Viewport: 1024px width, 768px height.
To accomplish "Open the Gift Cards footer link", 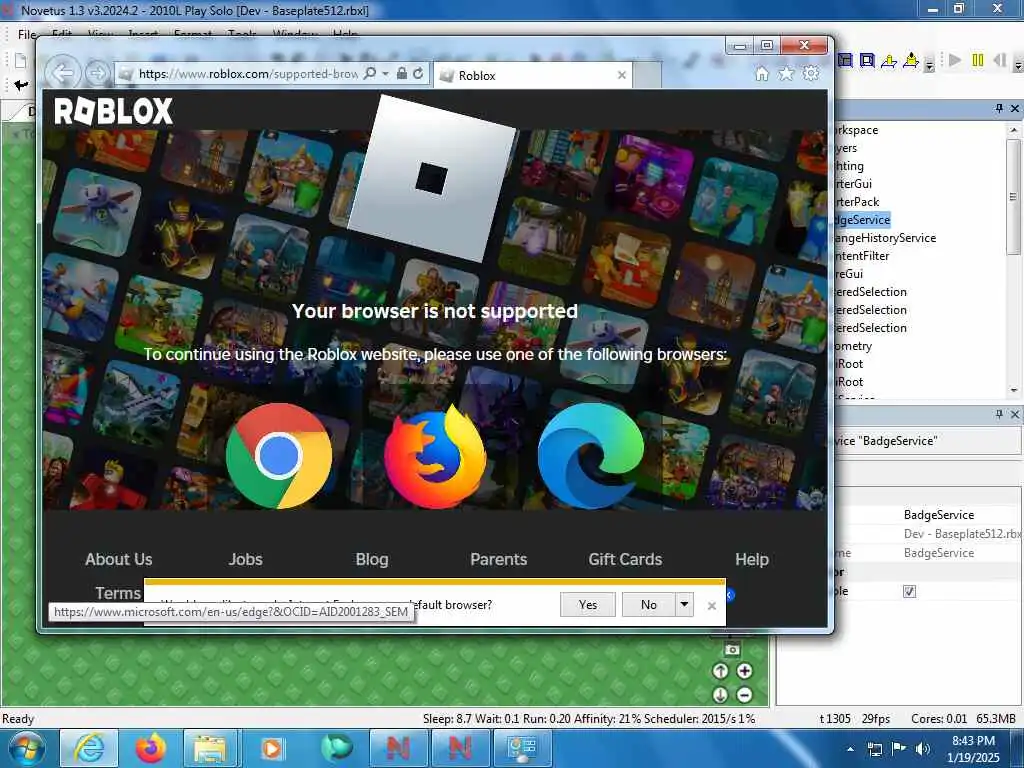I will 625,560.
